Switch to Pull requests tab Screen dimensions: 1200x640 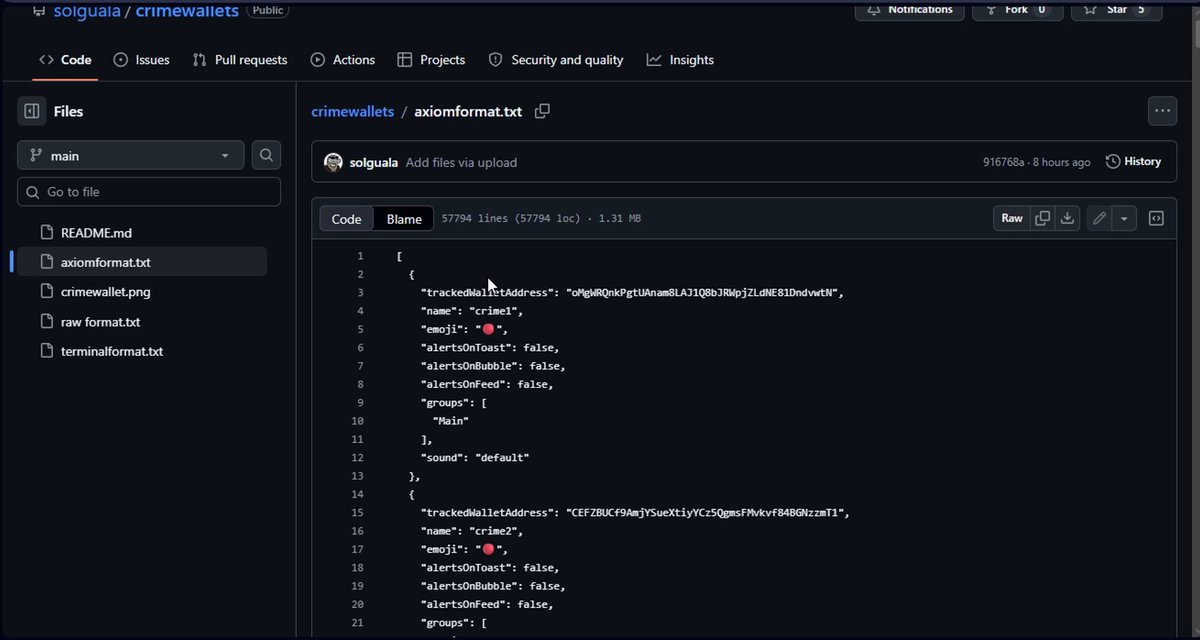click(240, 60)
